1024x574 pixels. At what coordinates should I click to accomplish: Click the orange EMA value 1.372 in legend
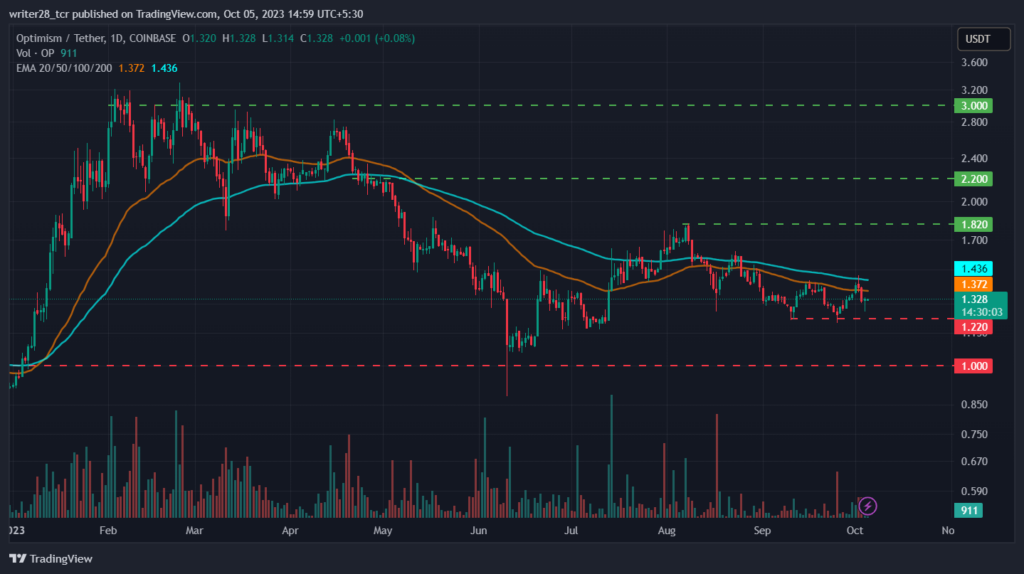pyautogui.click(x=131, y=68)
